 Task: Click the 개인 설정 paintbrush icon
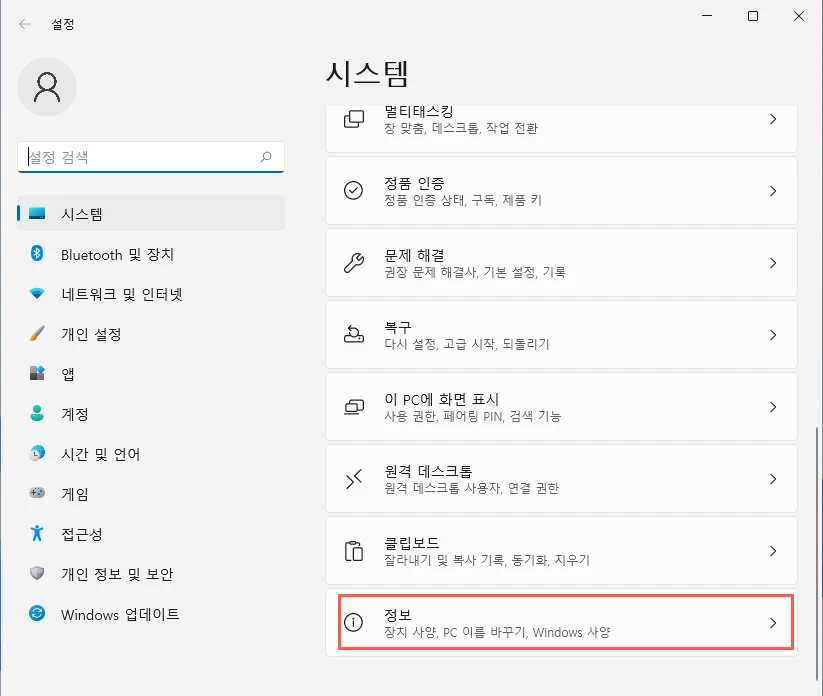37,333
